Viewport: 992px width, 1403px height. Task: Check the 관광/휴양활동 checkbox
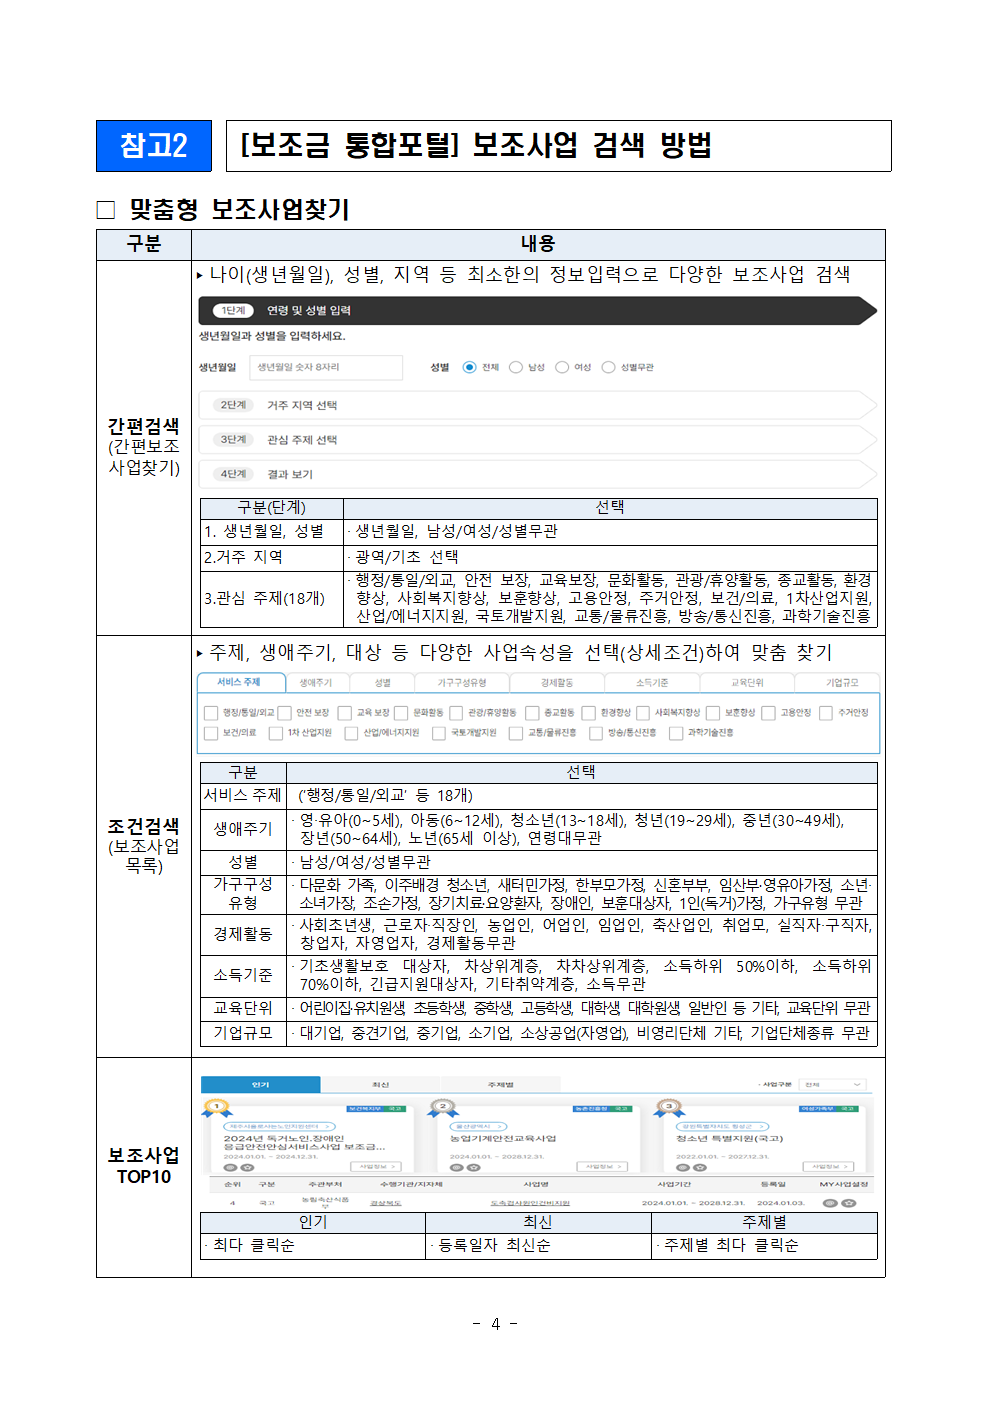(x=457, y=713)
